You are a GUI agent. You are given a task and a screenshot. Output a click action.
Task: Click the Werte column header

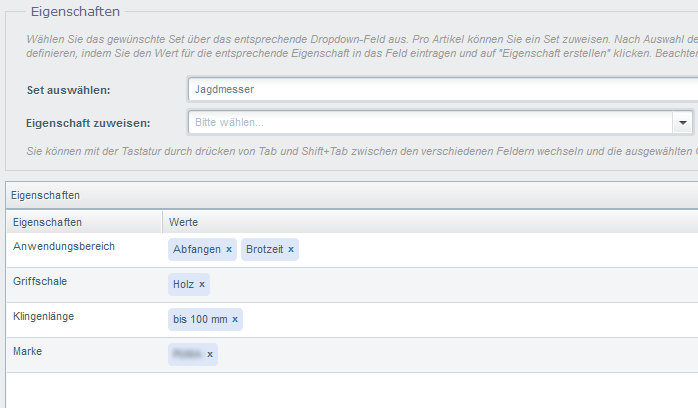184,222
